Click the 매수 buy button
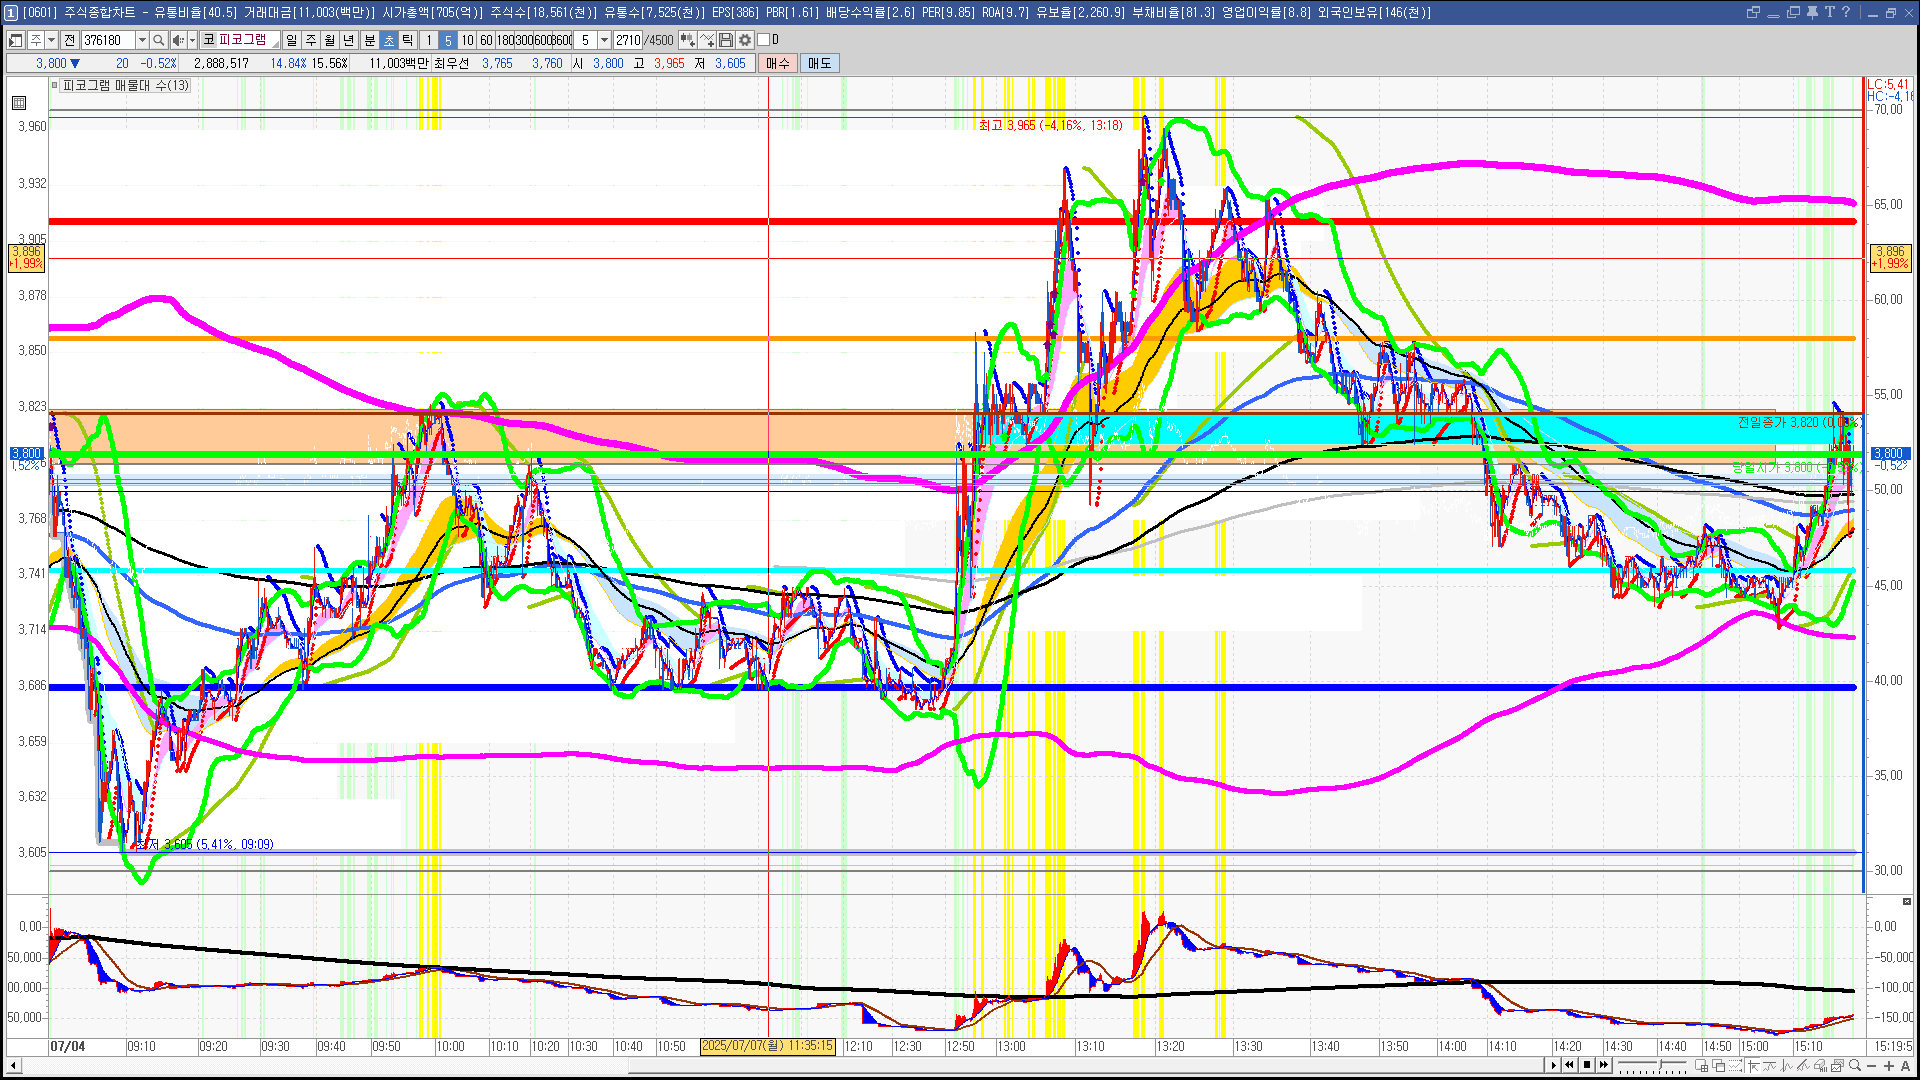Screen dimensions: 1920x1080 tap(778, 63)
